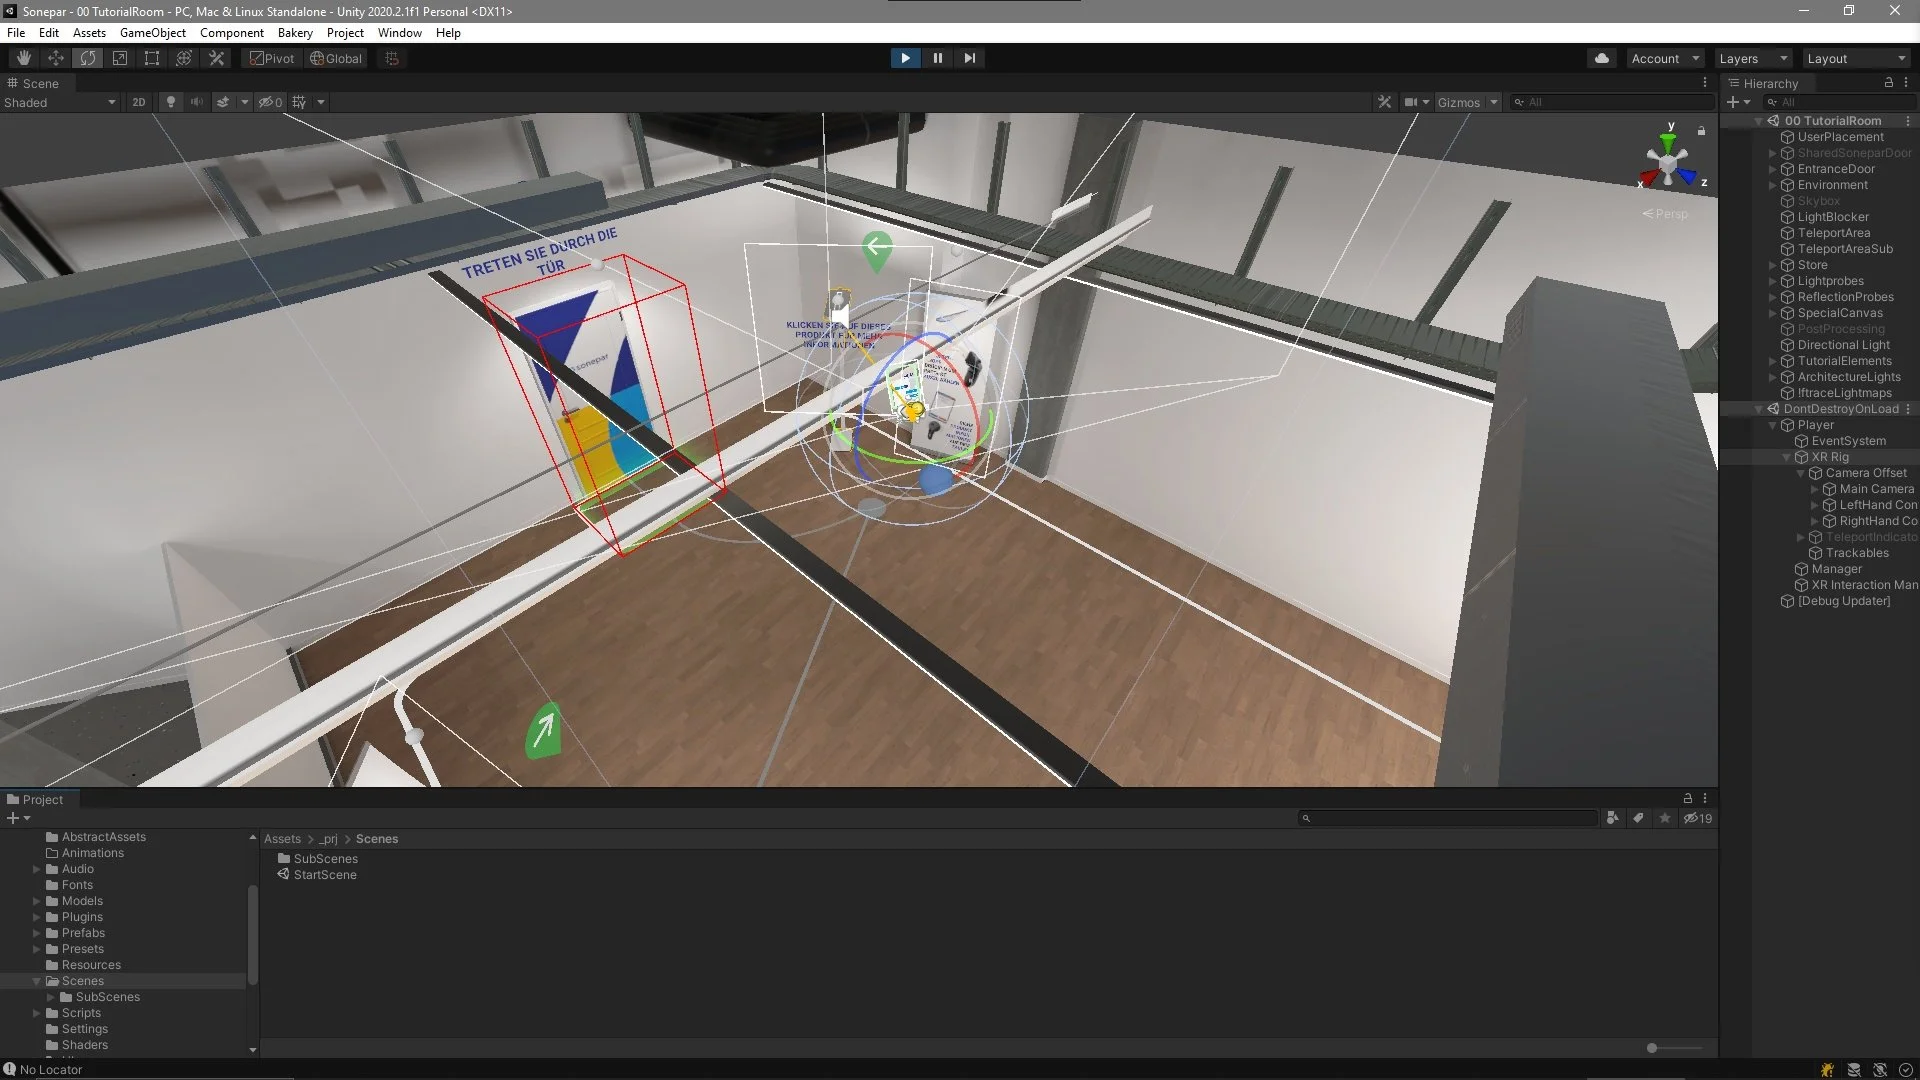
Task: Select the Hand tool
Action: [x=24, y=58]
